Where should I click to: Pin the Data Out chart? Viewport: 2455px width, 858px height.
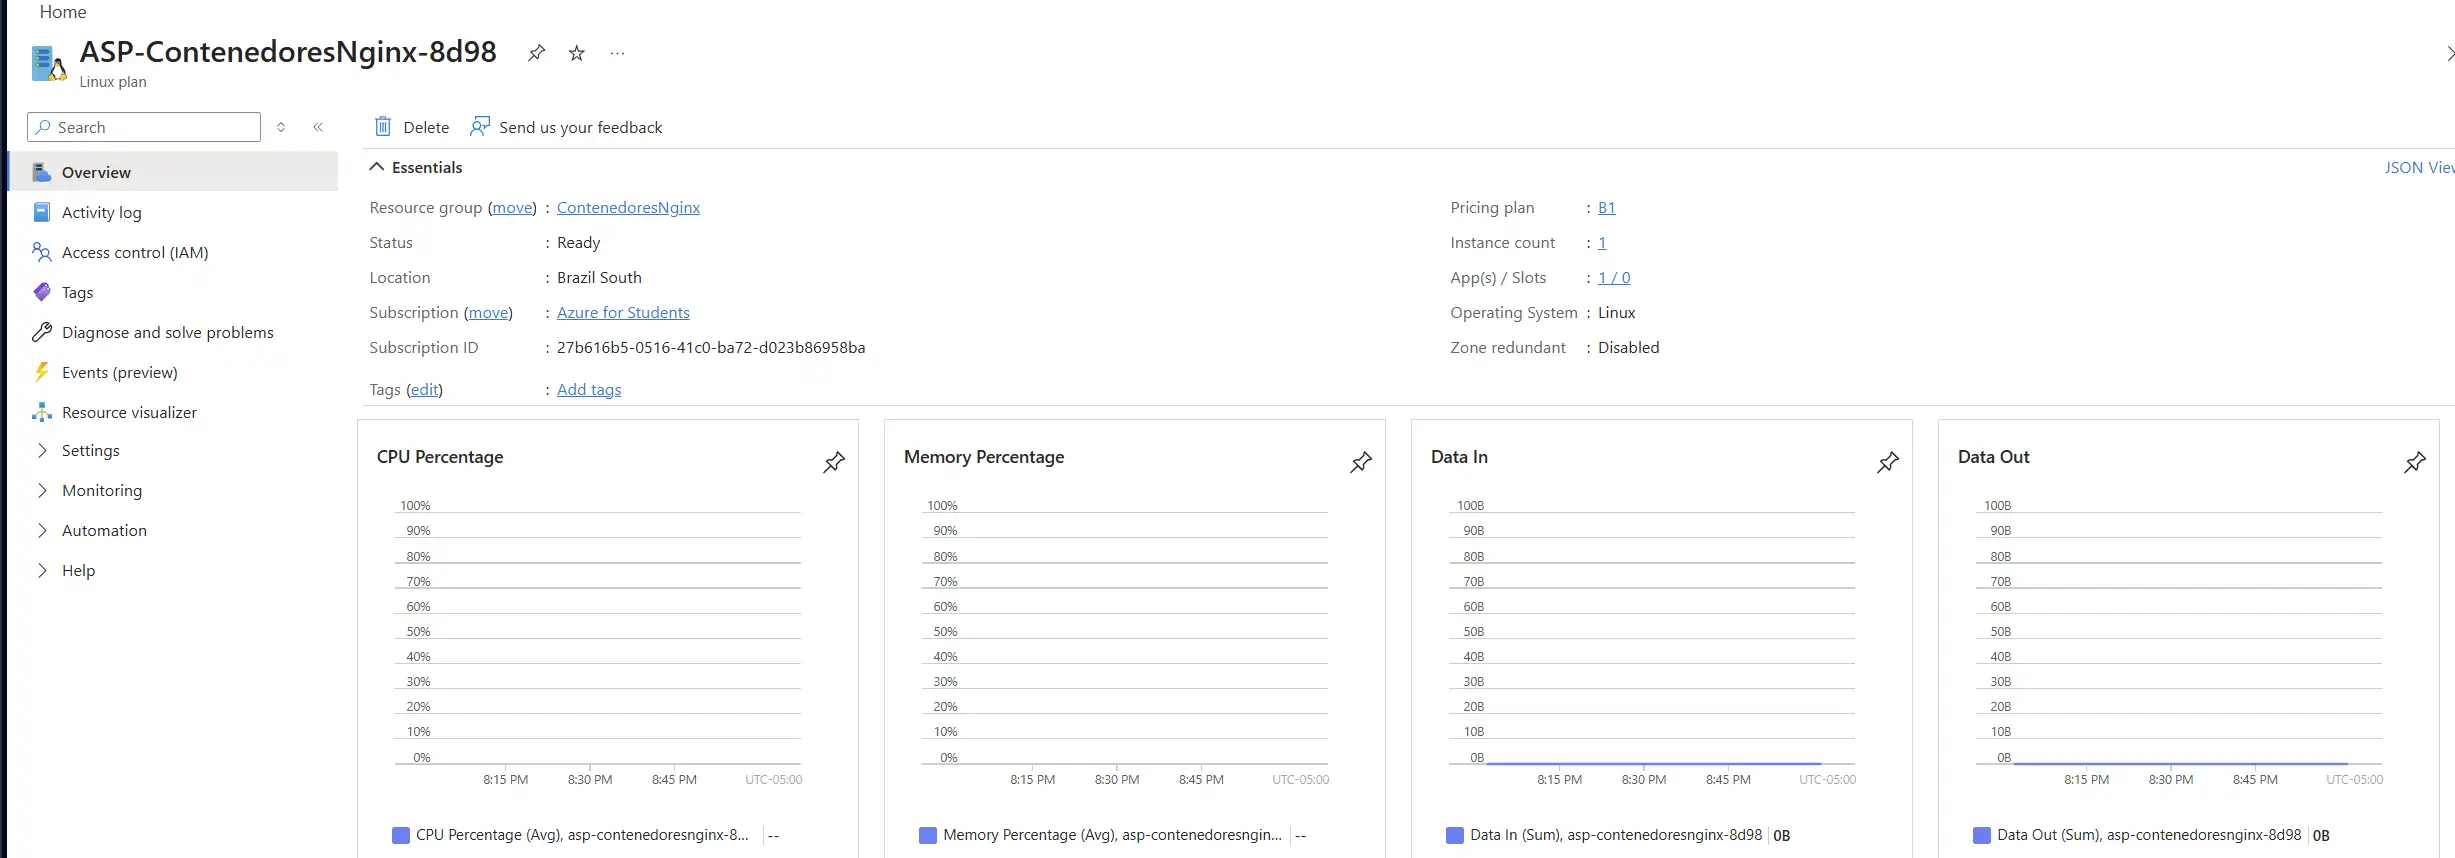coord(2415,462)
